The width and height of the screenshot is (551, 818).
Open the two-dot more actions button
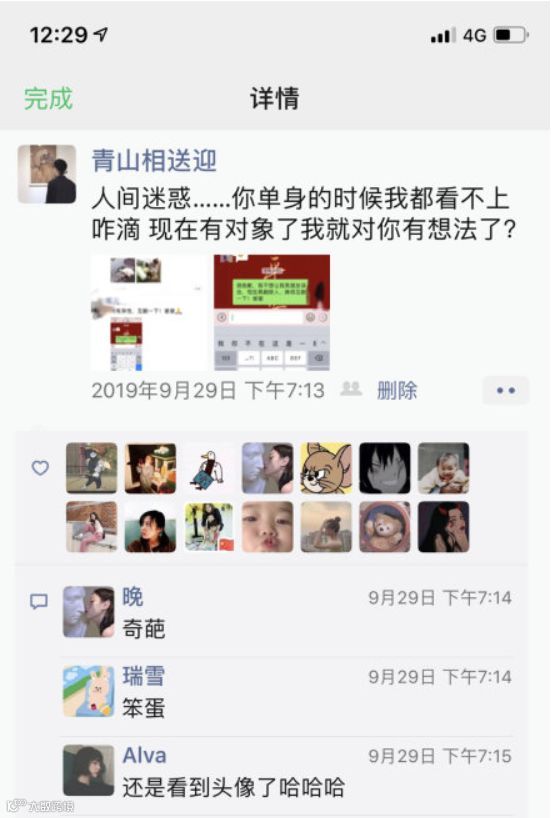click(x=506, y=390)
